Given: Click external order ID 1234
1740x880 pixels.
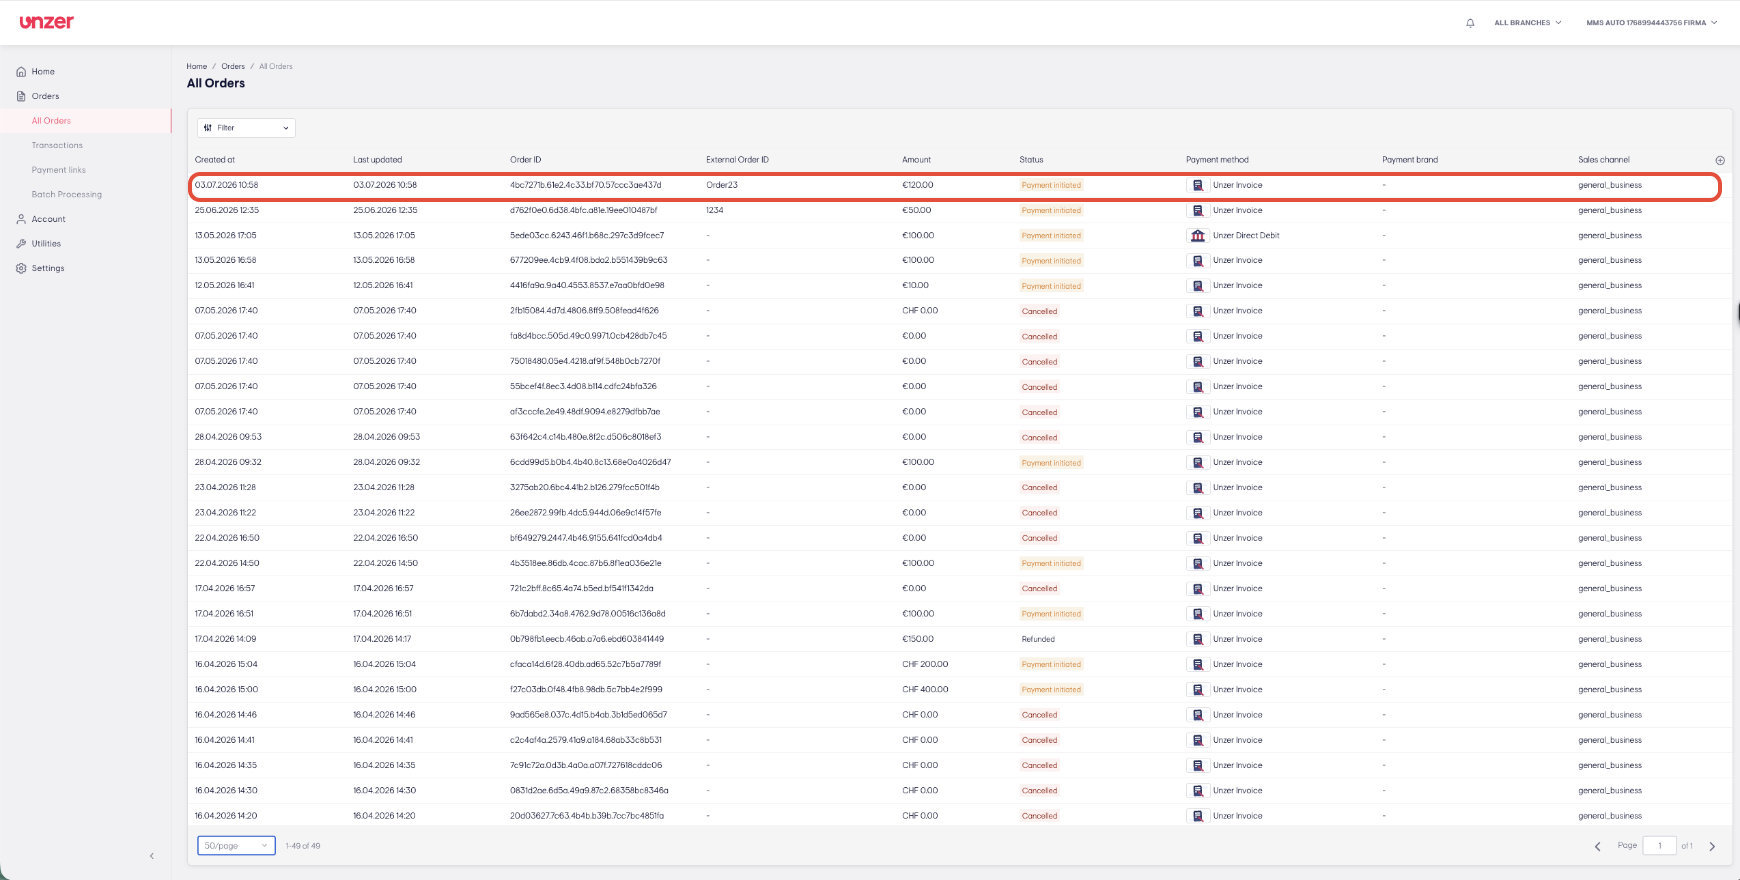Looking at the screenshot, I should (x=714, y=211).
